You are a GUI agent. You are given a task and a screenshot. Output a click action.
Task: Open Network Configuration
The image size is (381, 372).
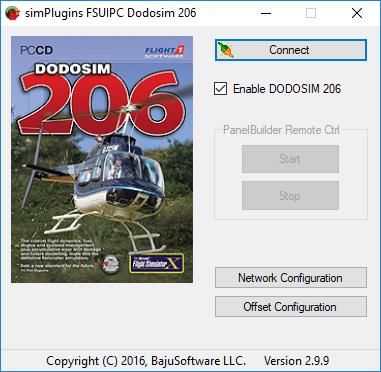[291, 277]
